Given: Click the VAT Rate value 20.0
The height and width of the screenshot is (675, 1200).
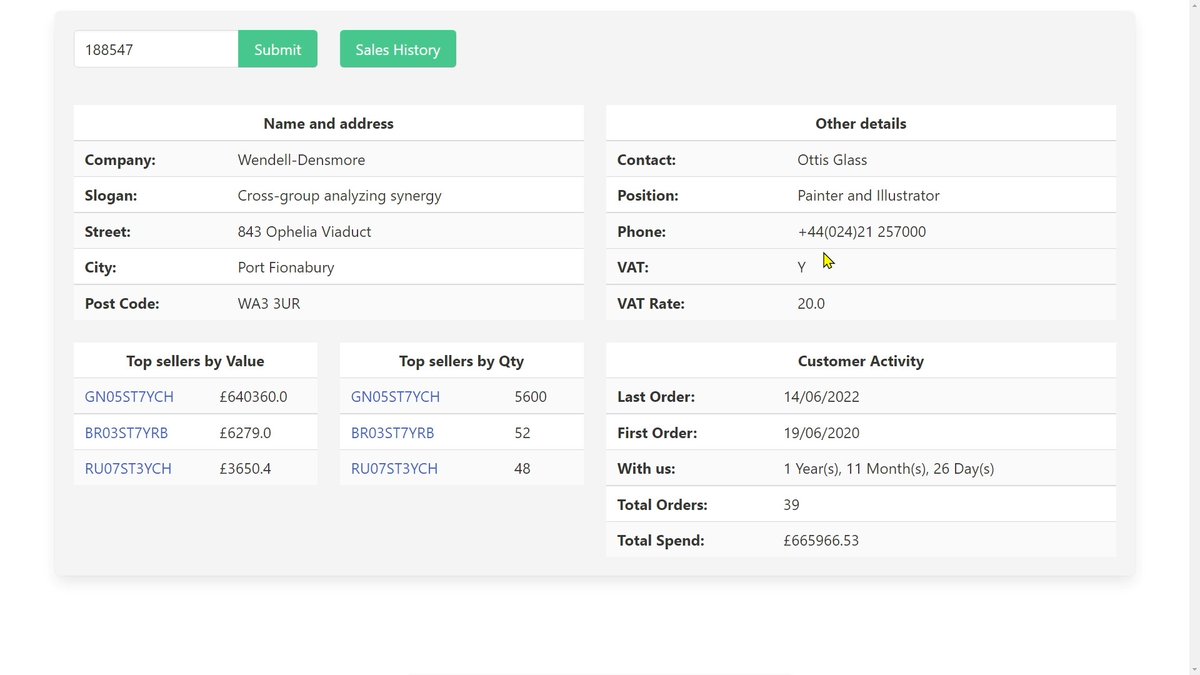Looking at the screenshot, I should (811, 304).
